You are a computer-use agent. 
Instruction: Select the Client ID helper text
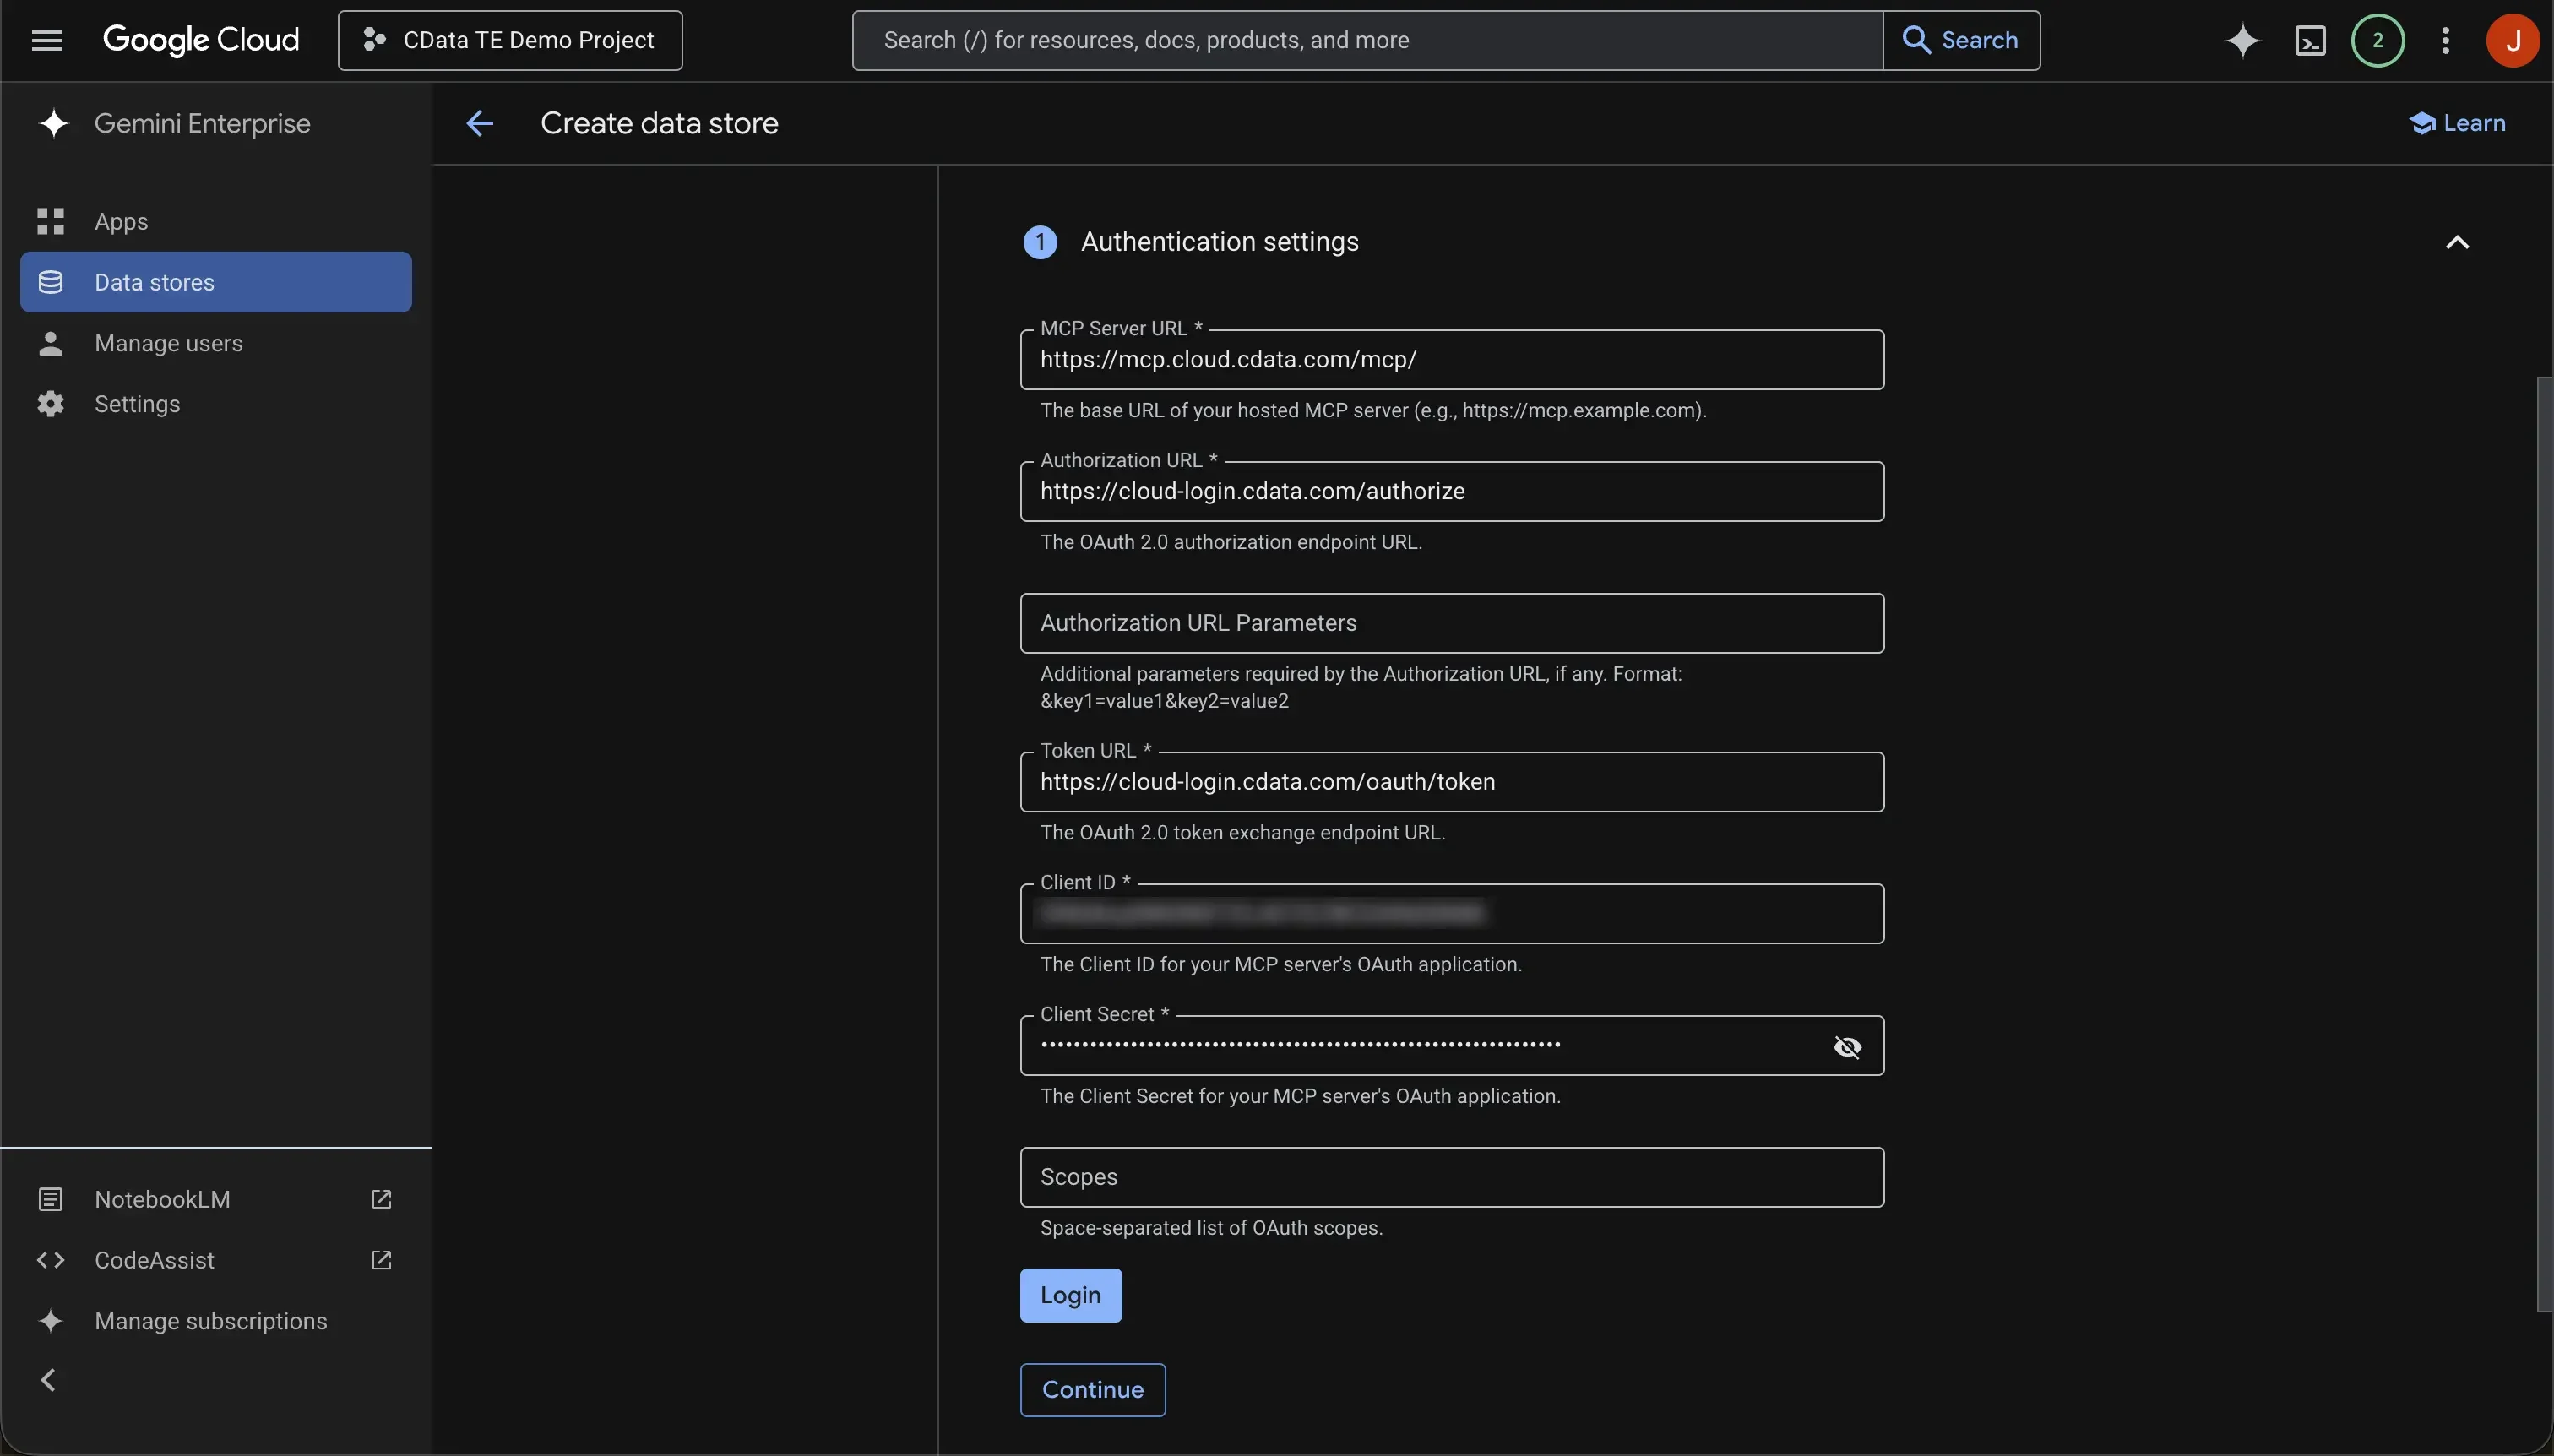click(1281, 965)
